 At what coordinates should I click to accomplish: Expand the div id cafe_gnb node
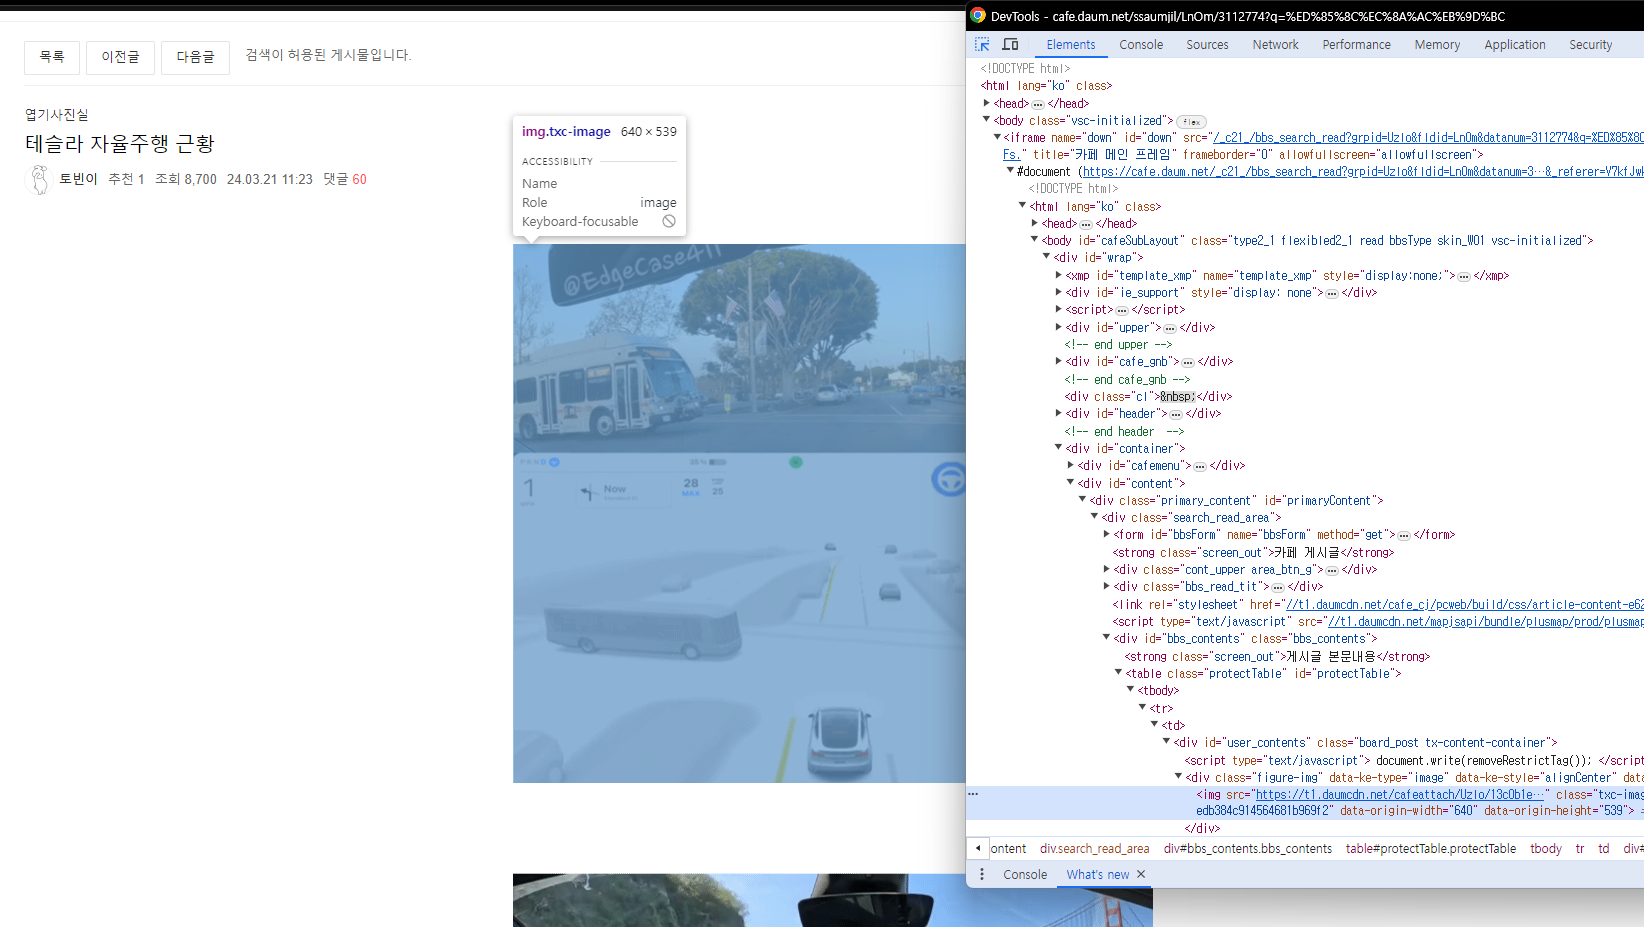point(1058,361)
